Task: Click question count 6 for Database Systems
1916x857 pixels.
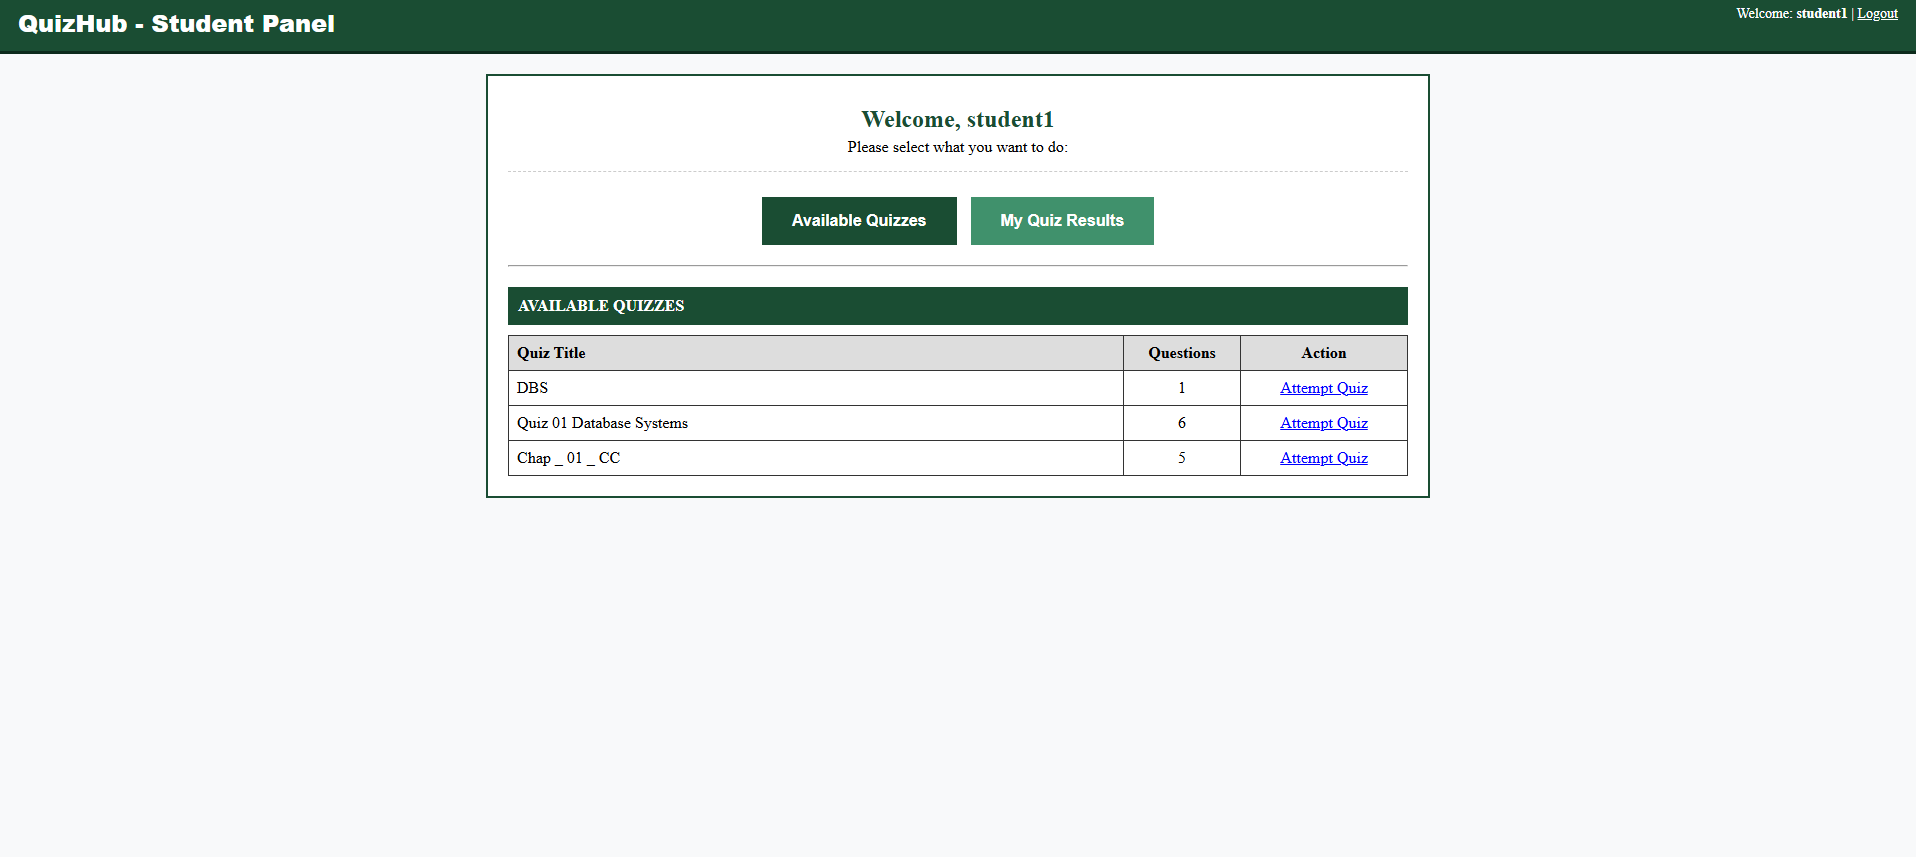Action: click(x=1181, y=423)
